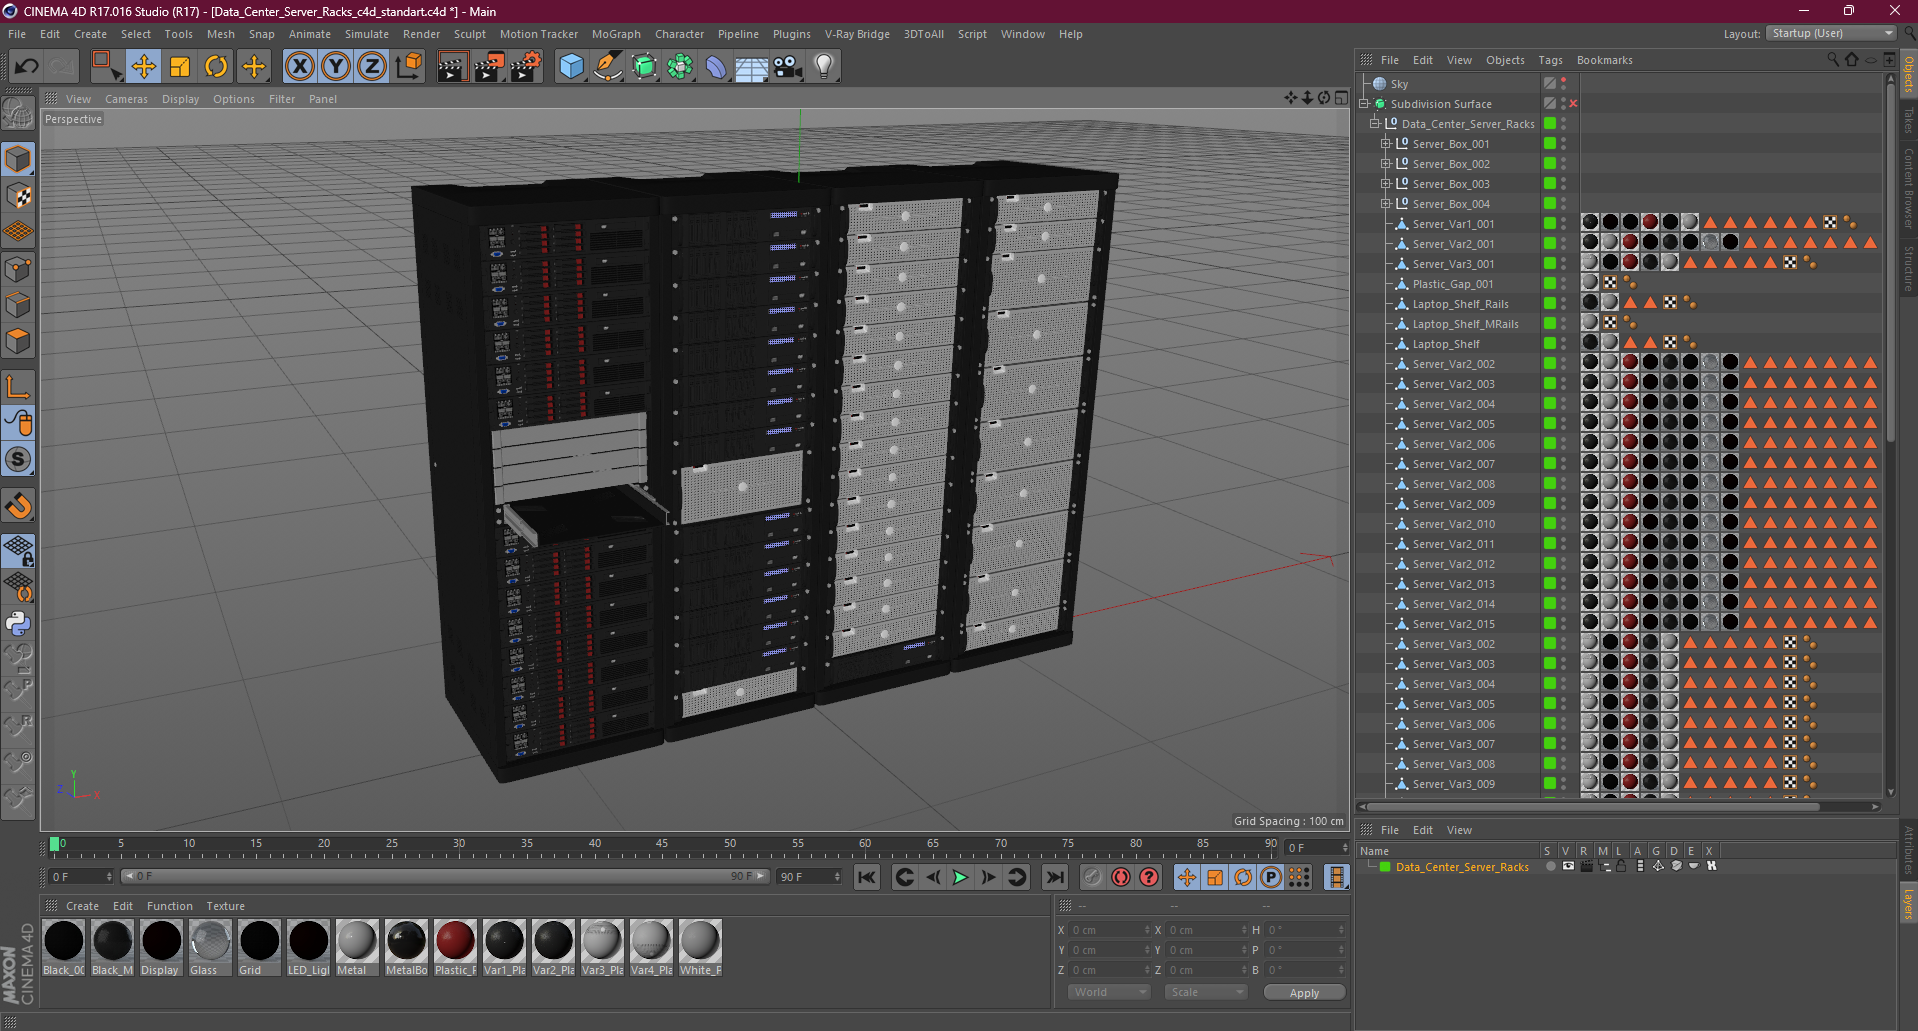The width and height of the screenshot is (1918, 1031).
Task: Open the World coordinate dropdown
Action: pyautogui.click(x=1110, y=992)
